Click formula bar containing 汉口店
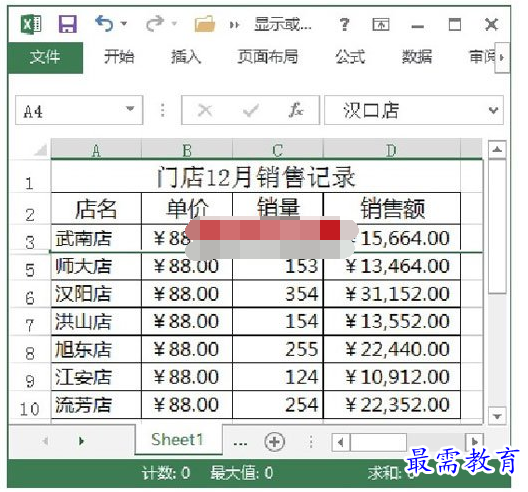 [414, 110]
